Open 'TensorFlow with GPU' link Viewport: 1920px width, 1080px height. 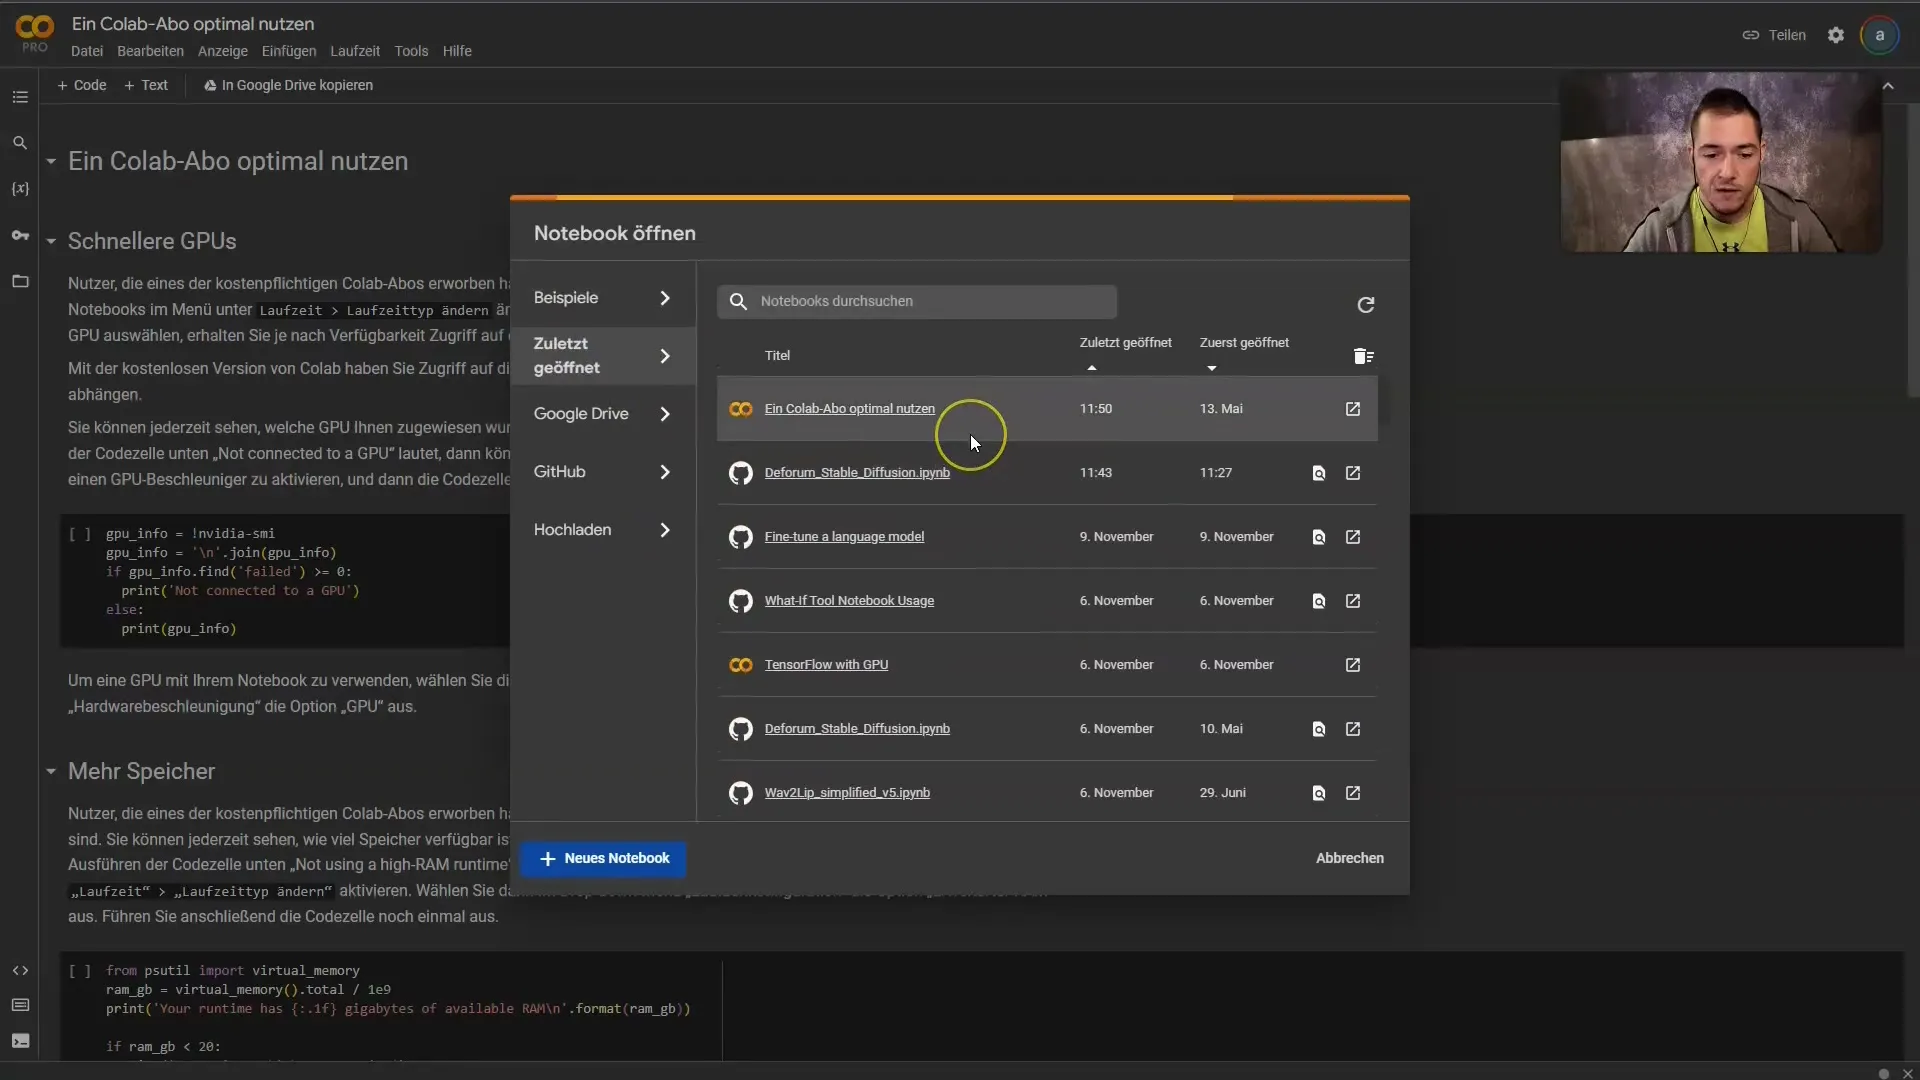coord(826,665)
